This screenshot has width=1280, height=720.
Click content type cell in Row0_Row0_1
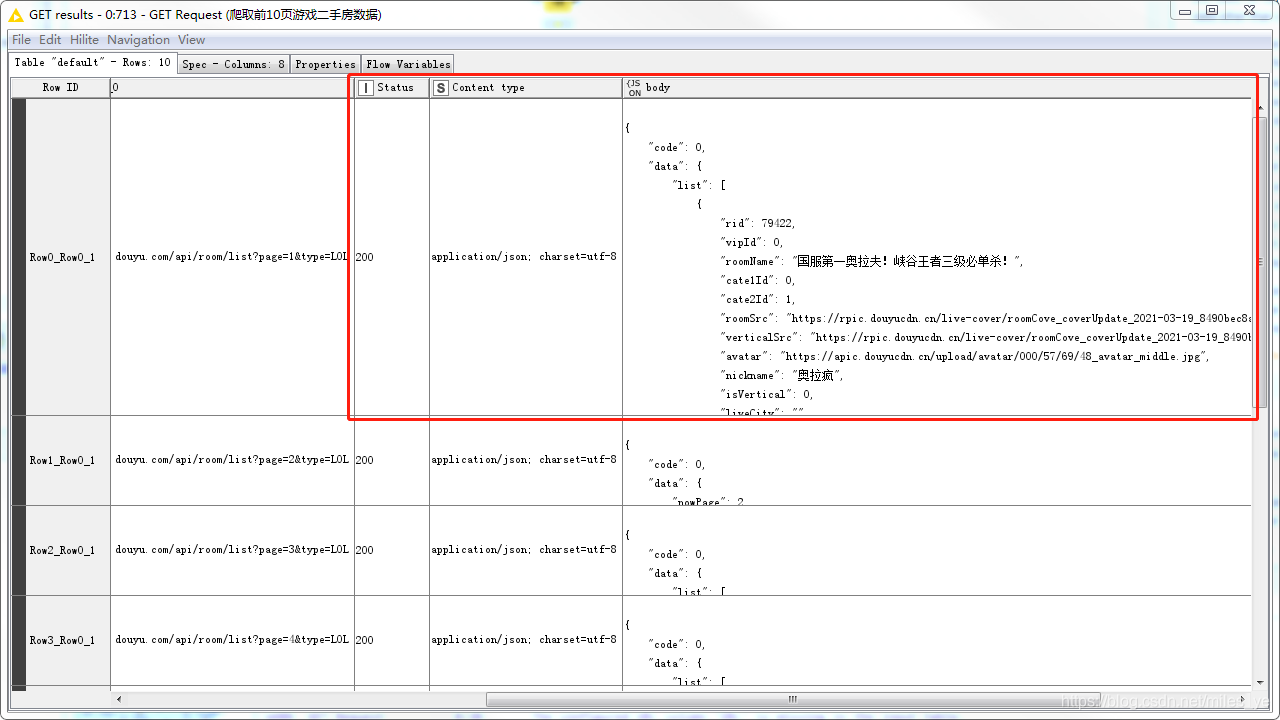click(525, 257)
